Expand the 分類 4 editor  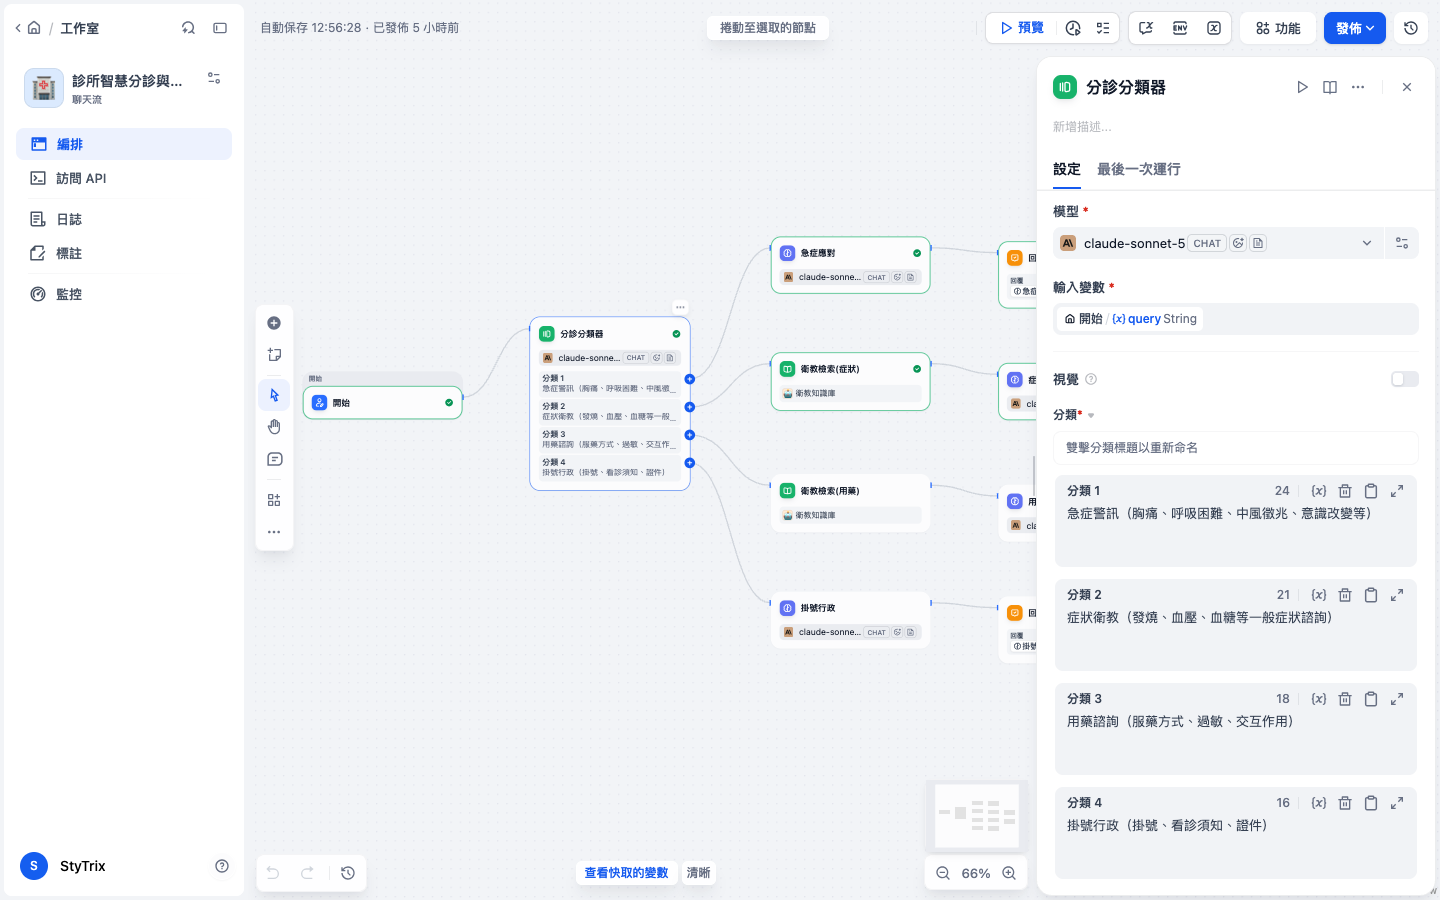pyautogui.click(x=1397, y=803)
